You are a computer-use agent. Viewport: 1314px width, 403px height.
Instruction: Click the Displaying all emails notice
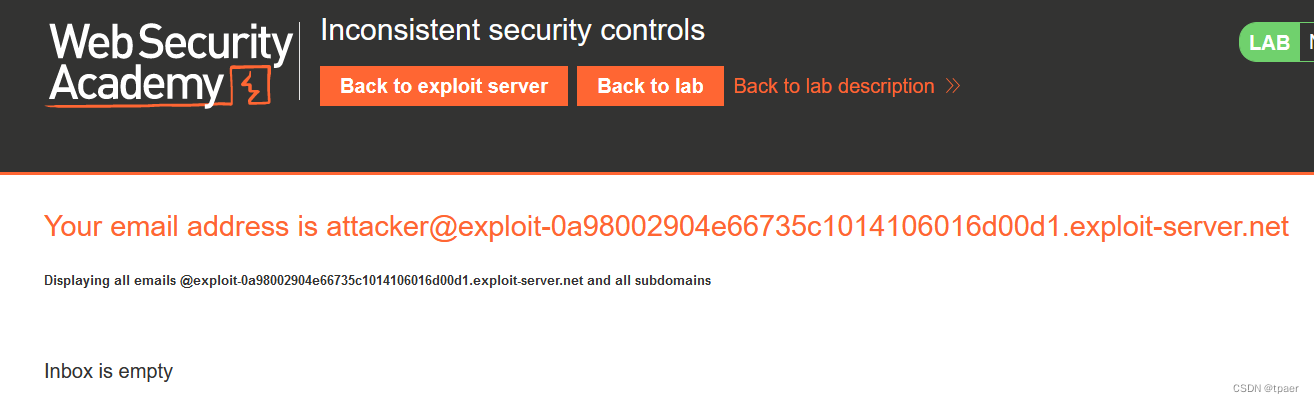[377, 281]
